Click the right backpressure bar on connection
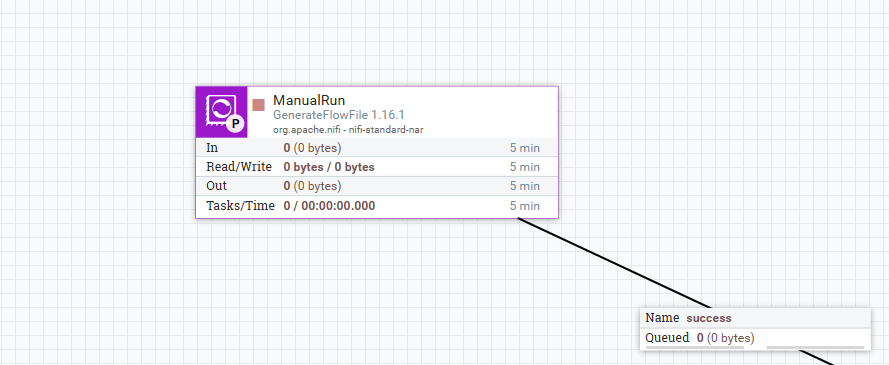The image size is (889, 365). click(x=815, y=347)
